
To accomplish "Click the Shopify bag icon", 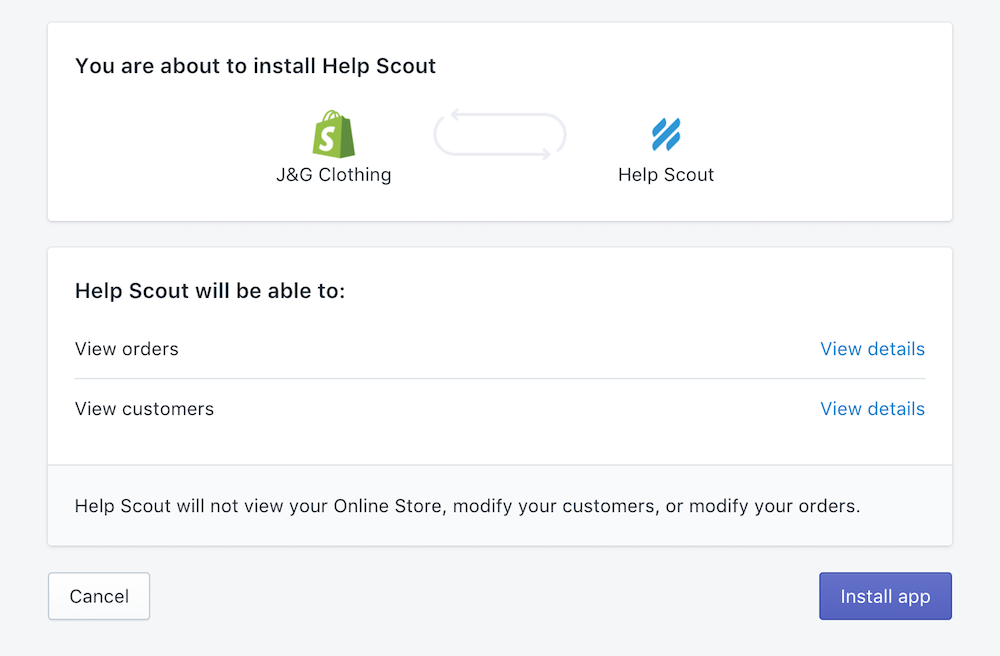I will [x=334, y=134].
